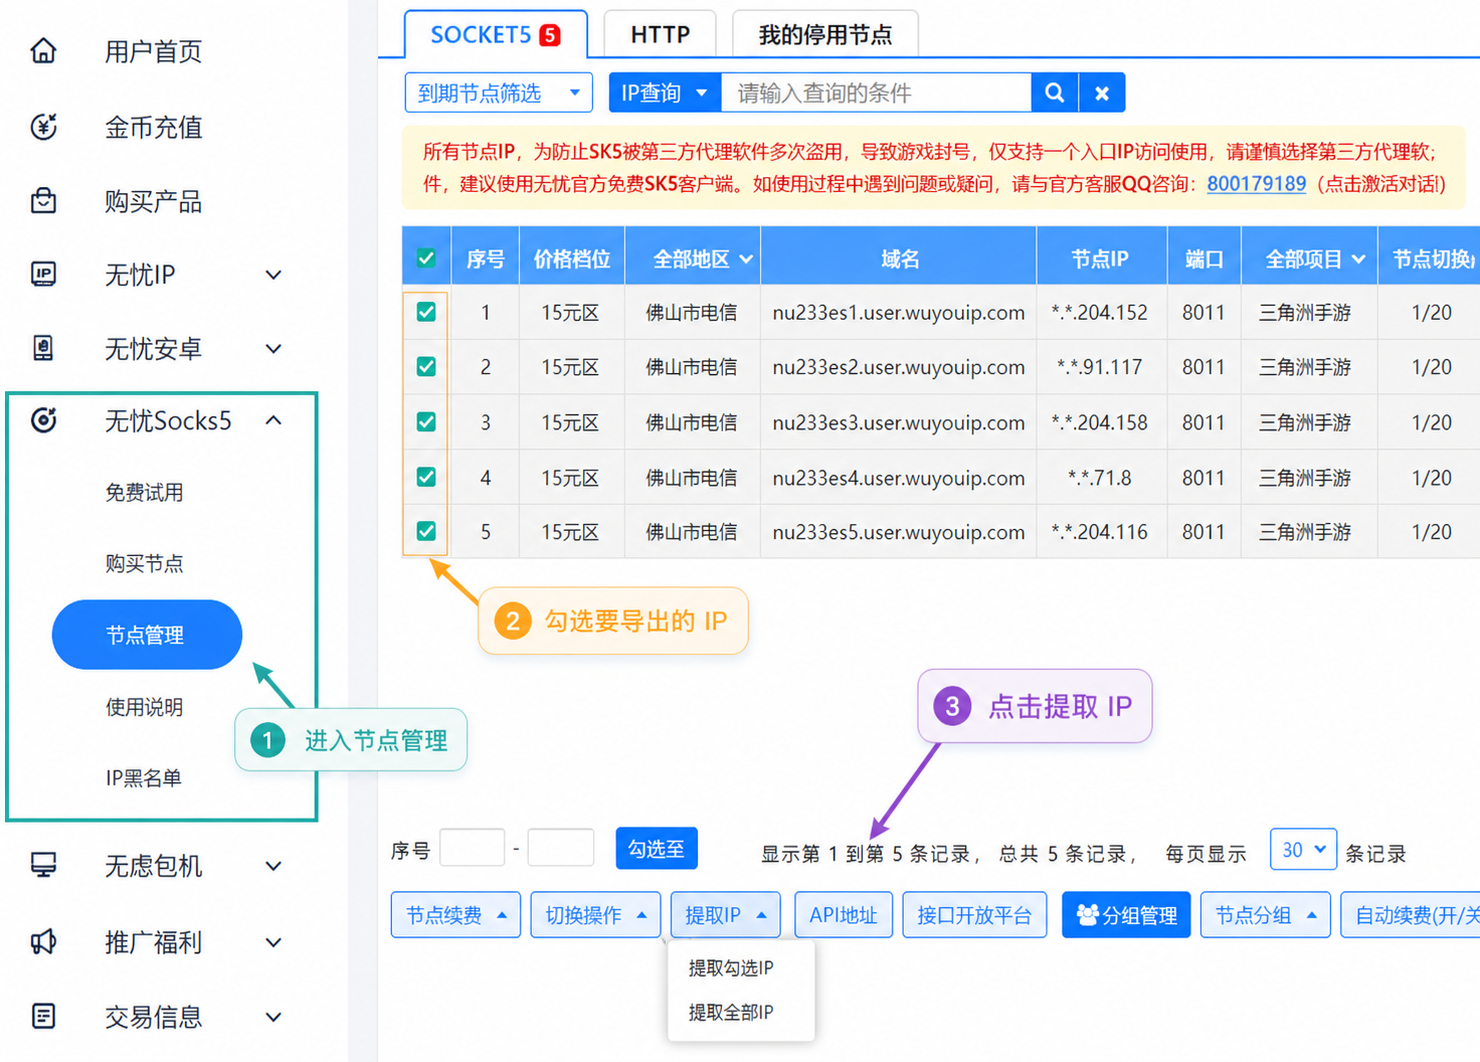The height and width of the screenshot is (1062, 1480).
Task: Open the 节点续费 button menu
Action: pos(456,915)
